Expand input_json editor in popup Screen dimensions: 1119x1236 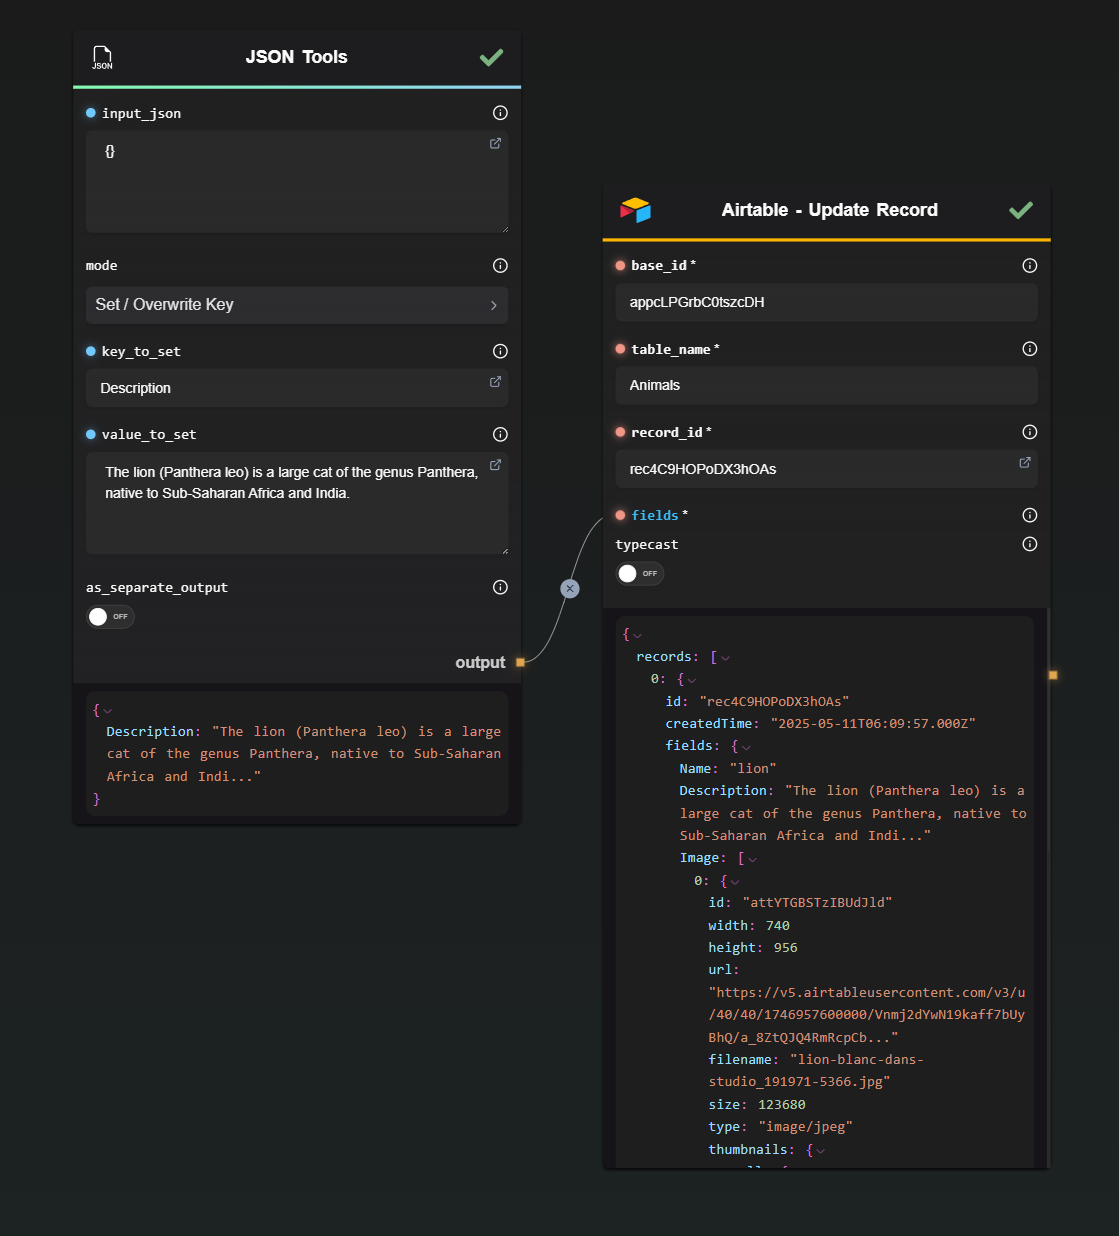495,143
